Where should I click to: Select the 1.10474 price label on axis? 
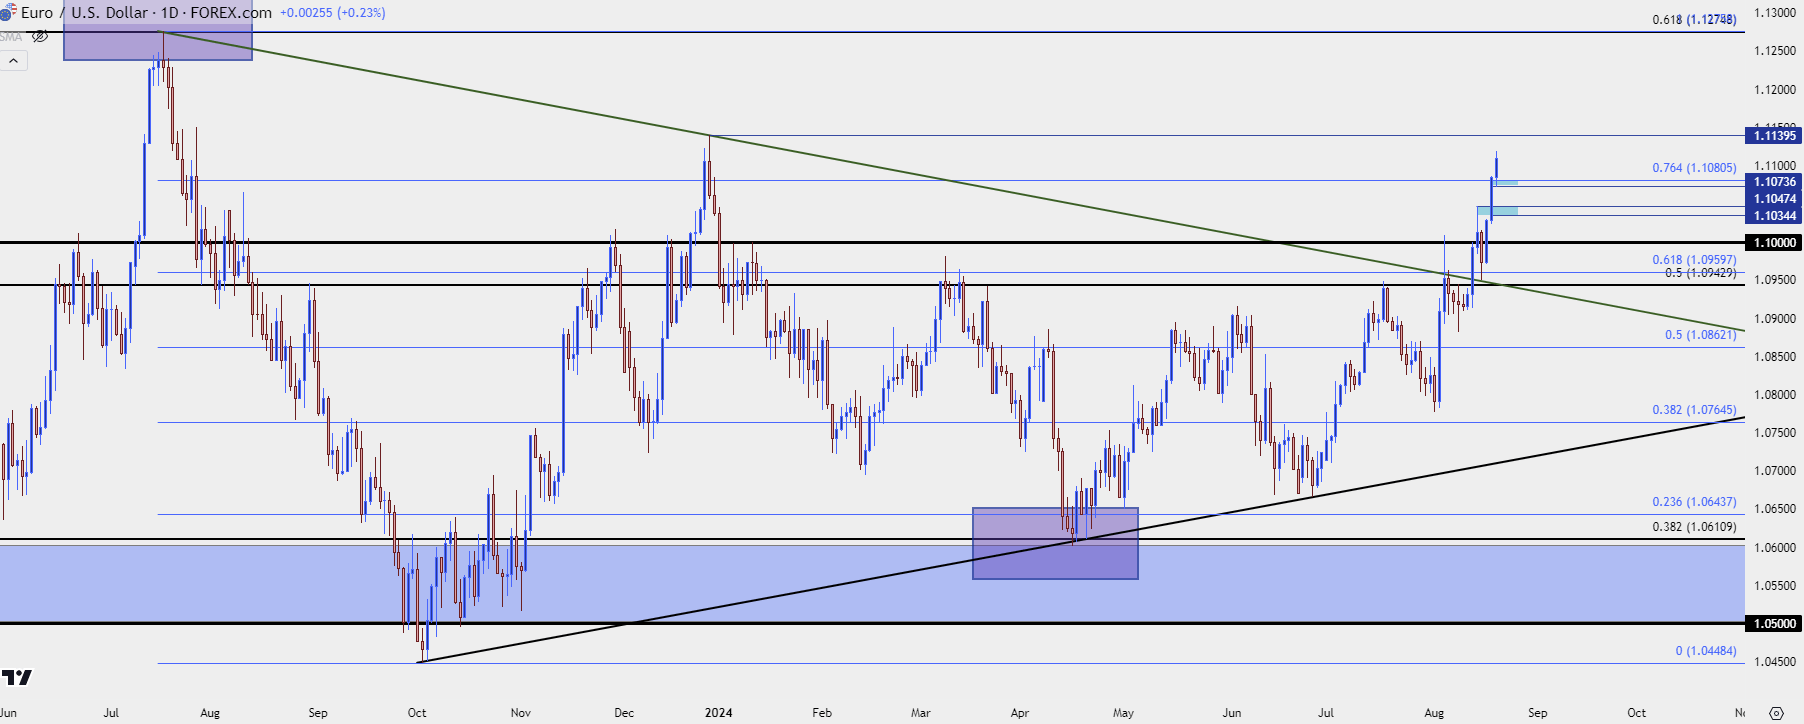tap(1775, 199)
